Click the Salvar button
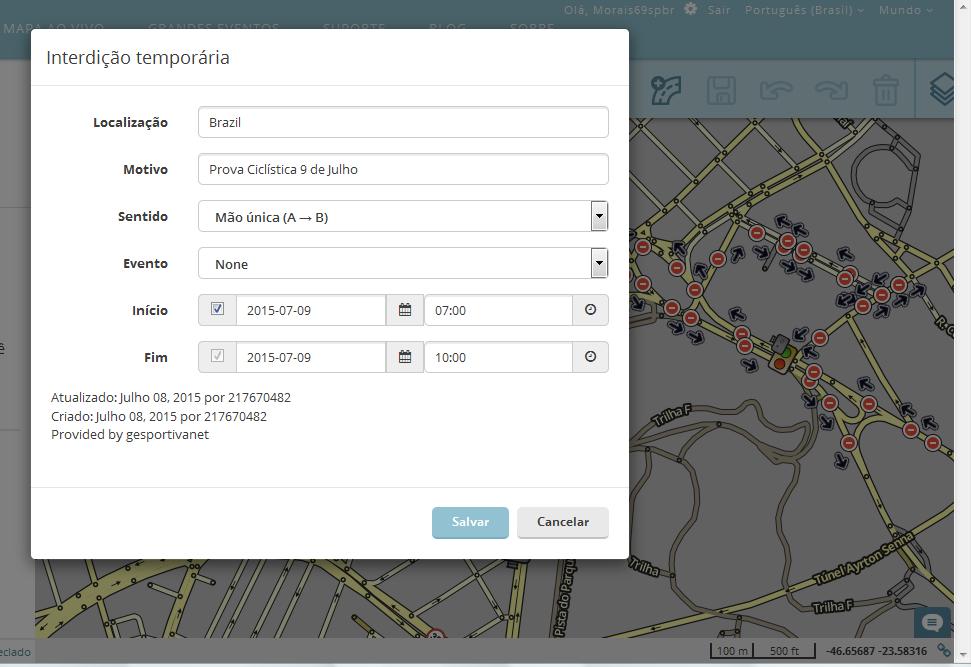This screenshot has width=971, height=667. (x=470, y=521)
